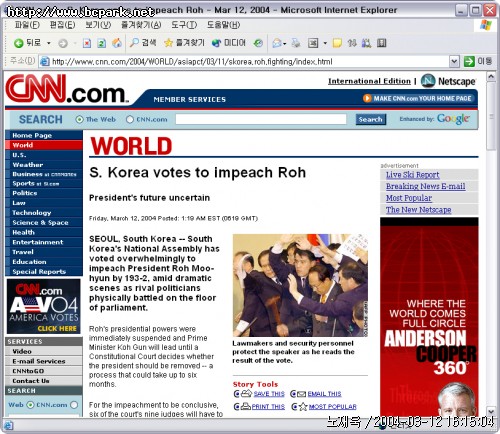500x434 pixels.
Task: Open The New Netscape link
Action: point(419,210)
